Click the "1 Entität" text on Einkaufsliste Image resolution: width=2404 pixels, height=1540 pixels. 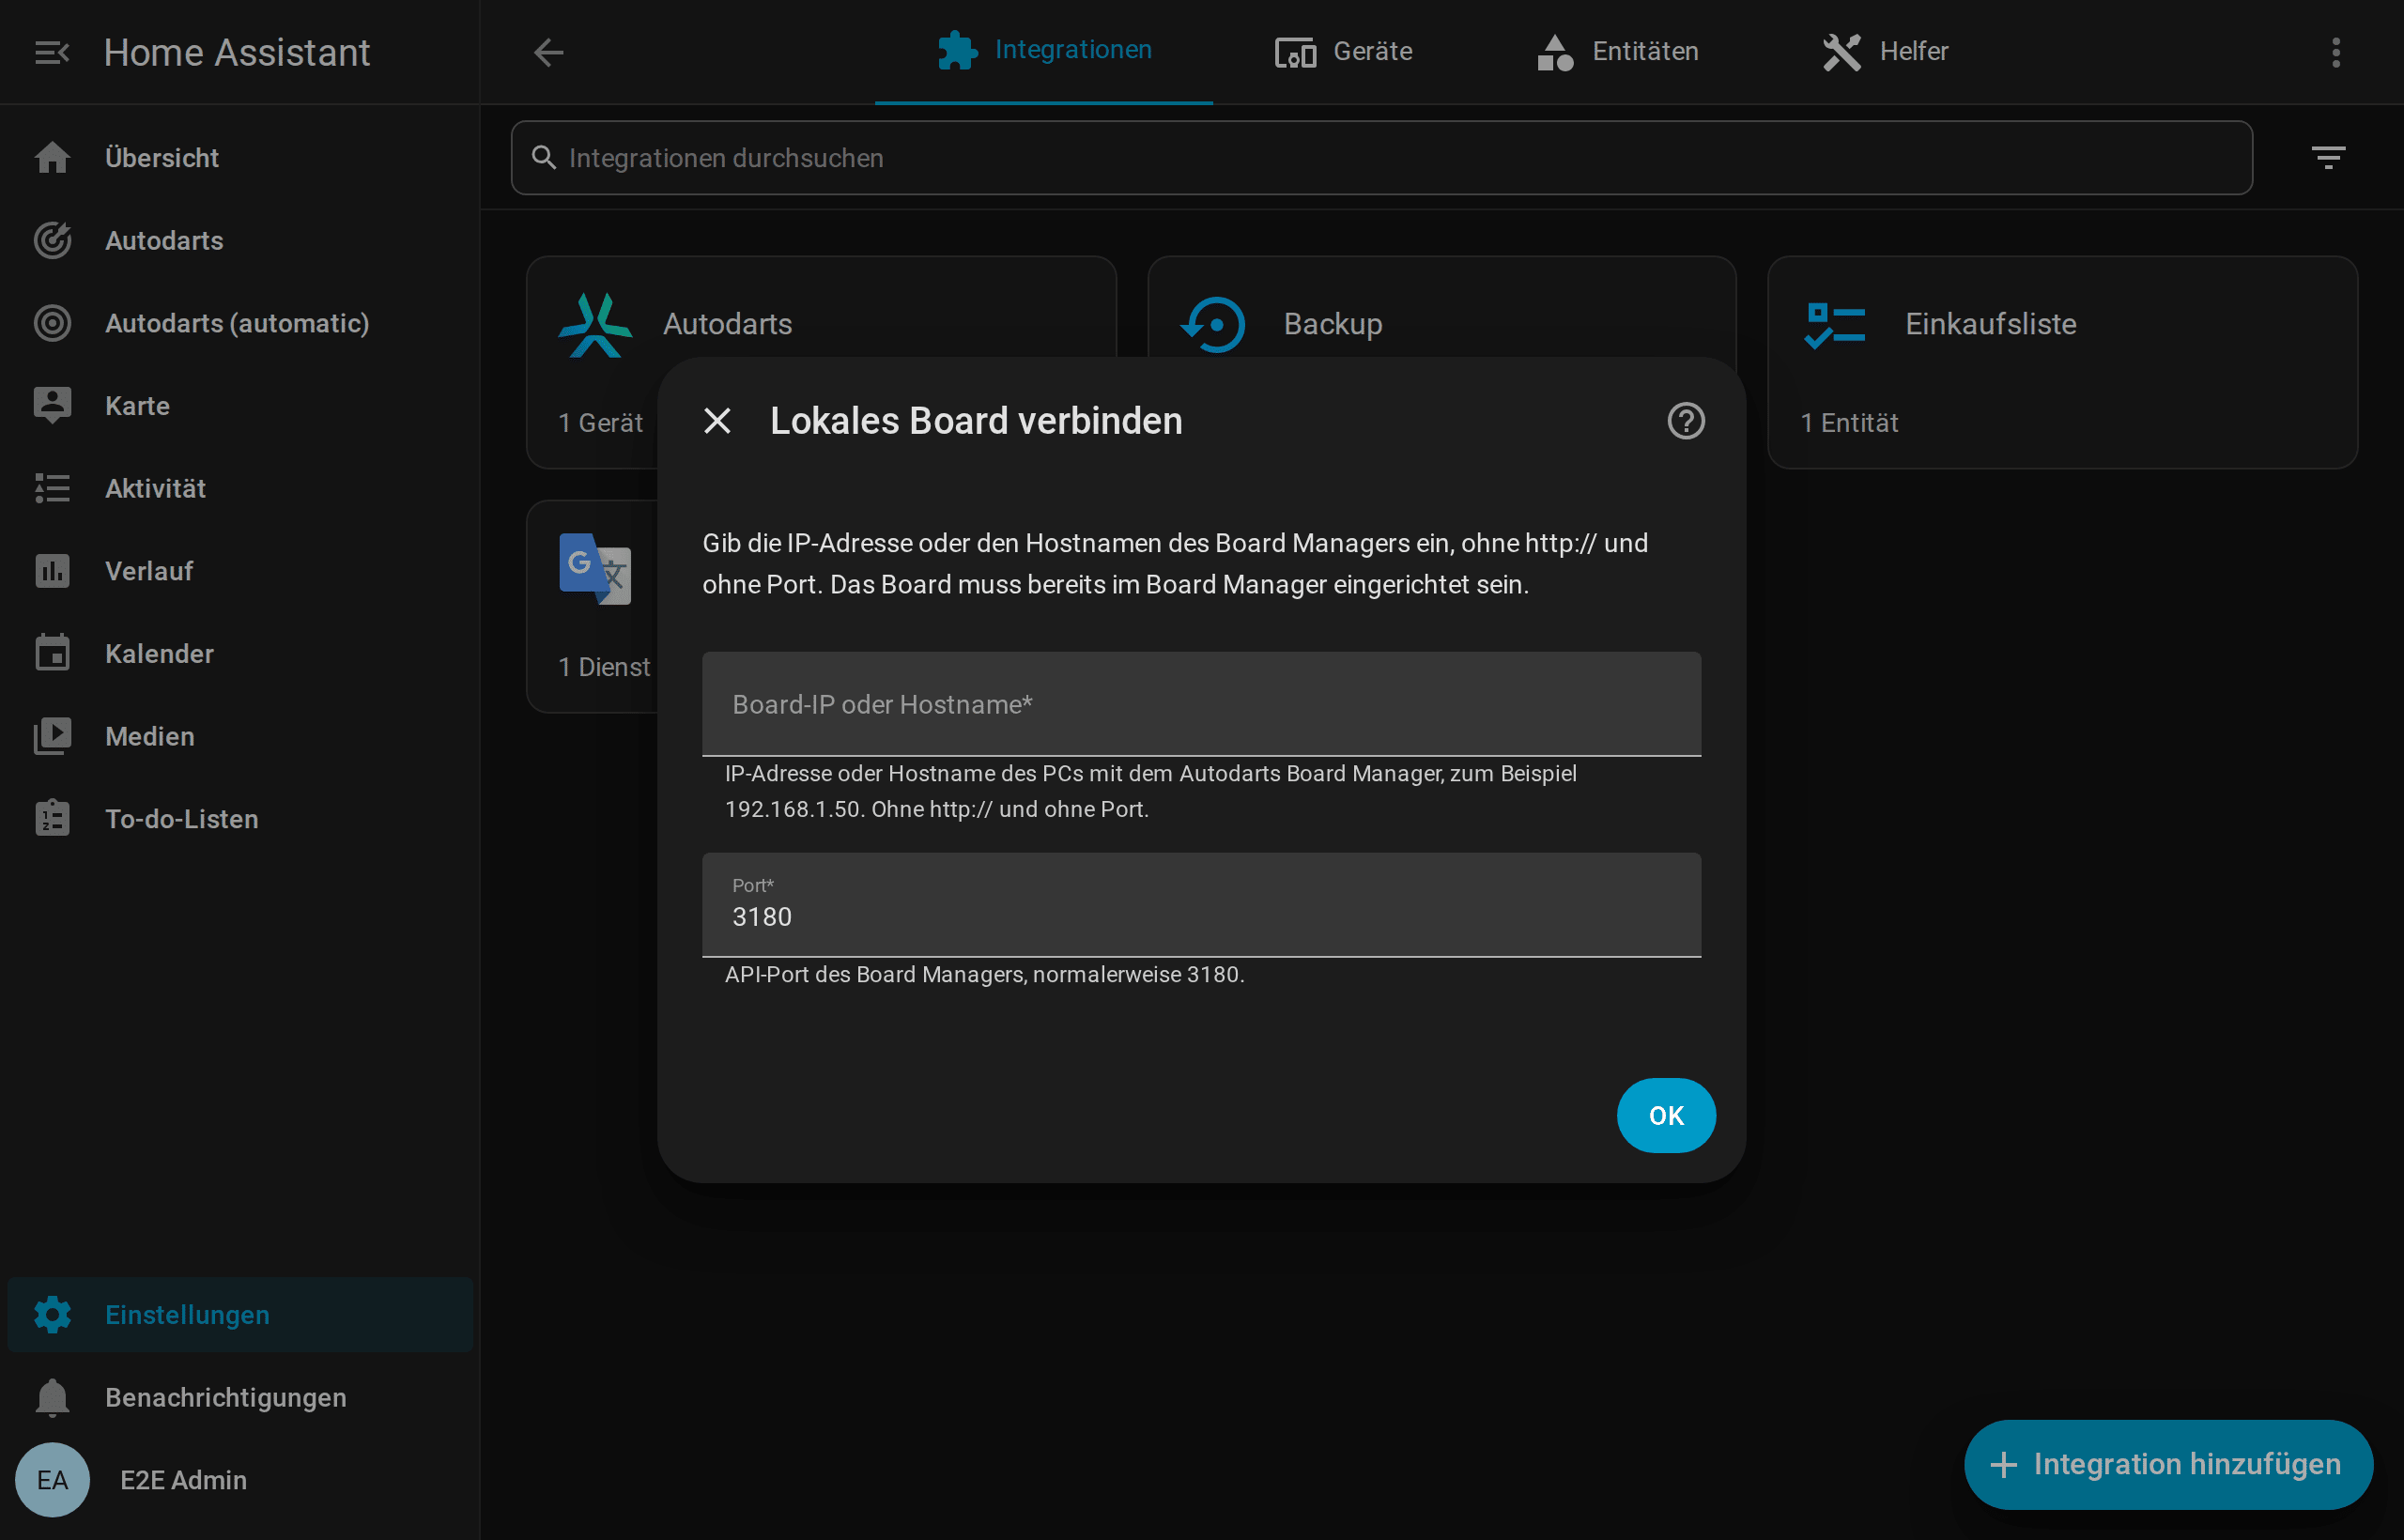(1849, 423)
